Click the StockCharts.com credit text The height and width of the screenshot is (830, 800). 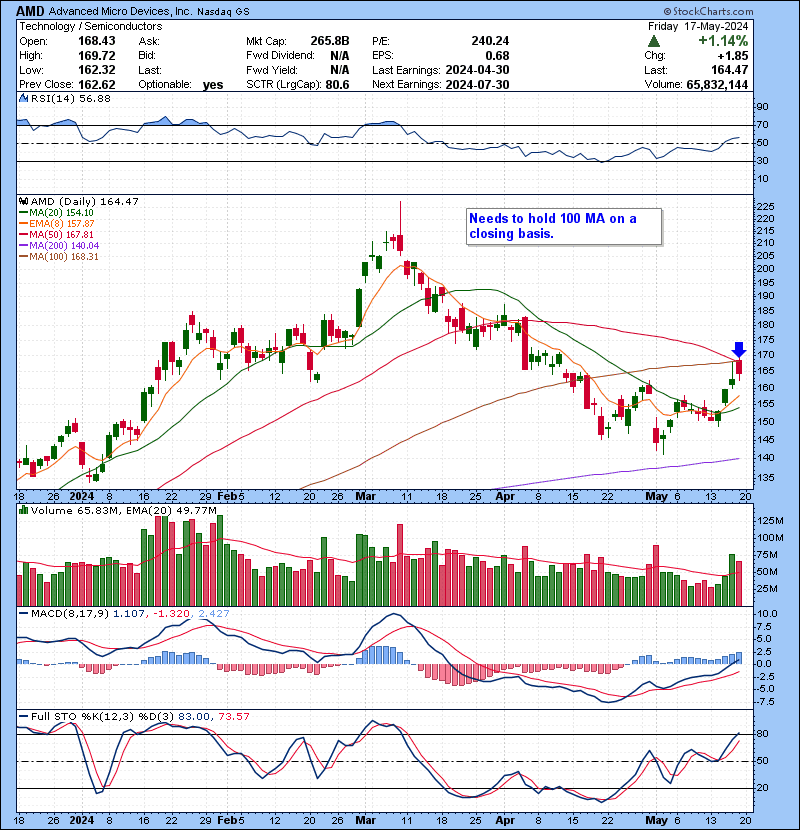(708, 11)
